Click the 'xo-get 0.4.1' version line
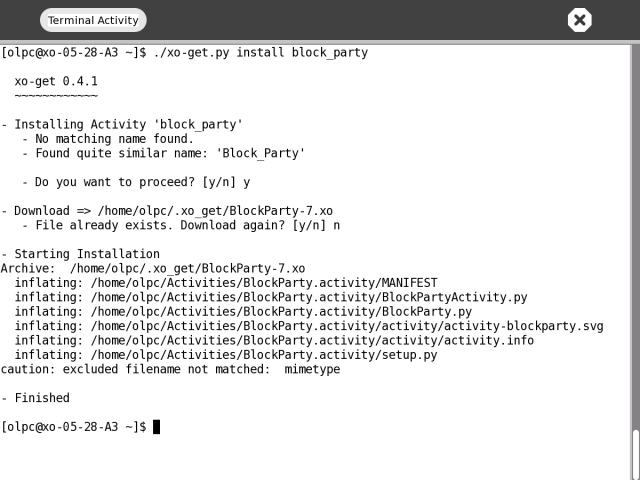The width and height of the screenshot is (640, 480). (56, 81)
